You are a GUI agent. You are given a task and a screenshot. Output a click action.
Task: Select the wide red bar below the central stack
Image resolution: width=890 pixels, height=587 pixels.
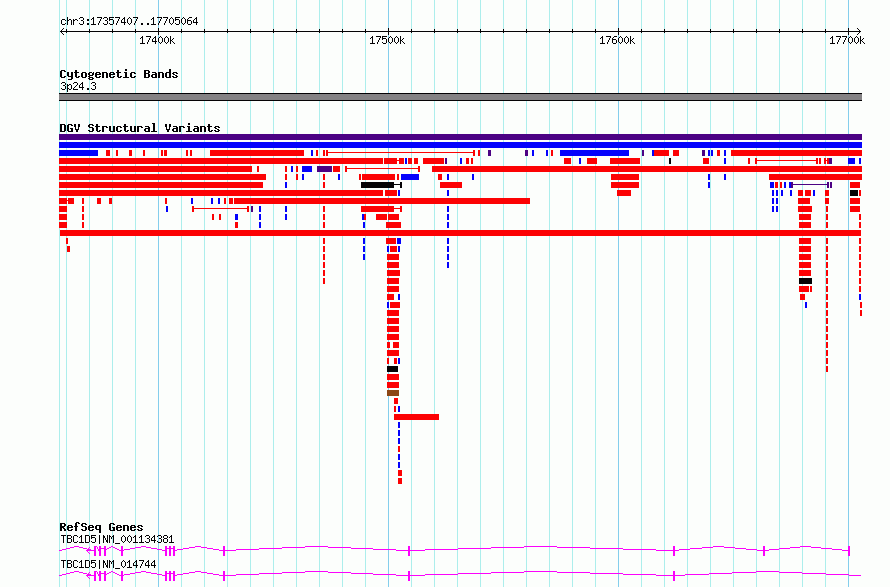(417, 417)
